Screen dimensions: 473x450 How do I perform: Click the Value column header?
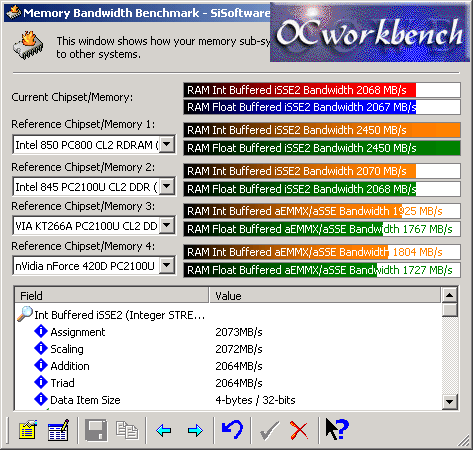[x=325, y=295]
